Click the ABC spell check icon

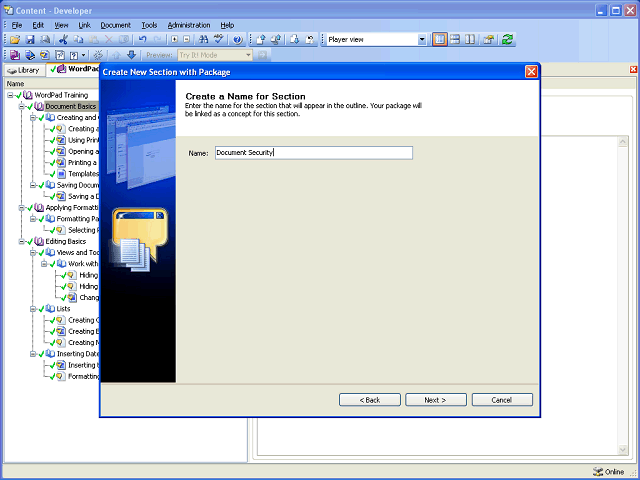[x=219, y=40]
